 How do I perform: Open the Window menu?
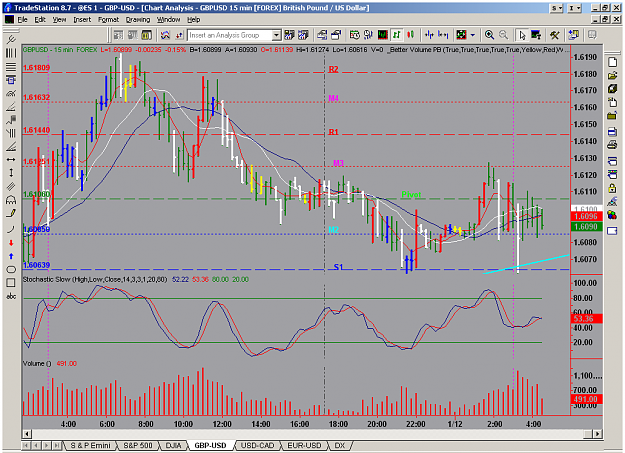tap(168, 20)
